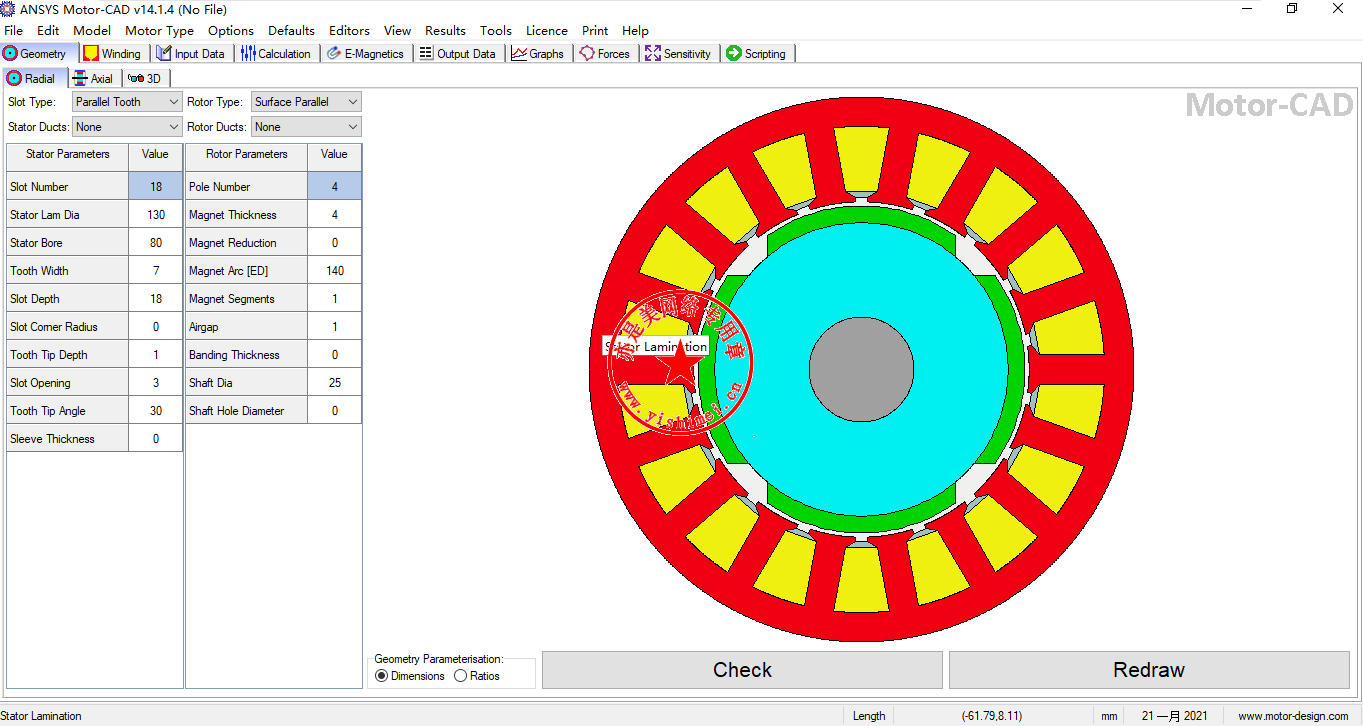Click the Axial sub-tab icon
The image size is (1363, 726).
tap(80, 78)
